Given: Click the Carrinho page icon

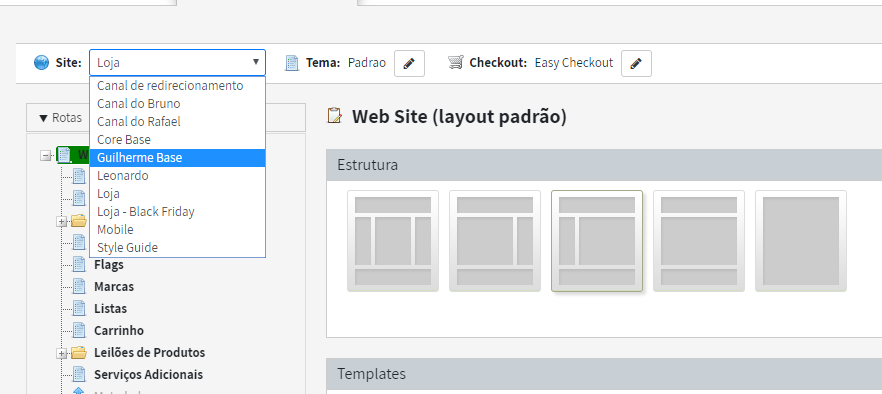Looking at the screenshot, I should tap(80, 330).
